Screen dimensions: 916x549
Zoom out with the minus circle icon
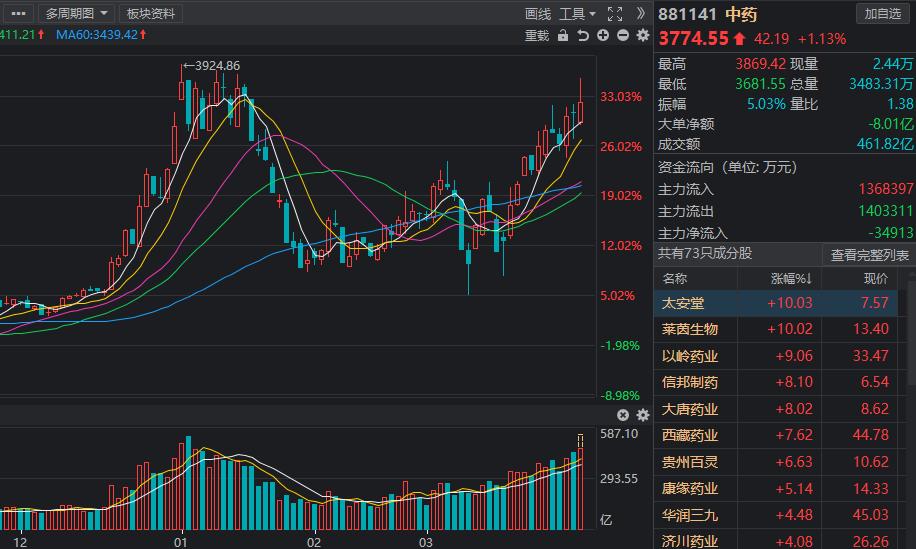(622, 36)
